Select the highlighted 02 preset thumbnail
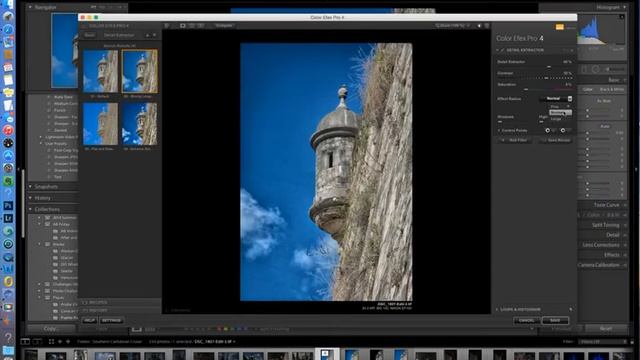Screen dimensions: 640x360 point(140,72)
